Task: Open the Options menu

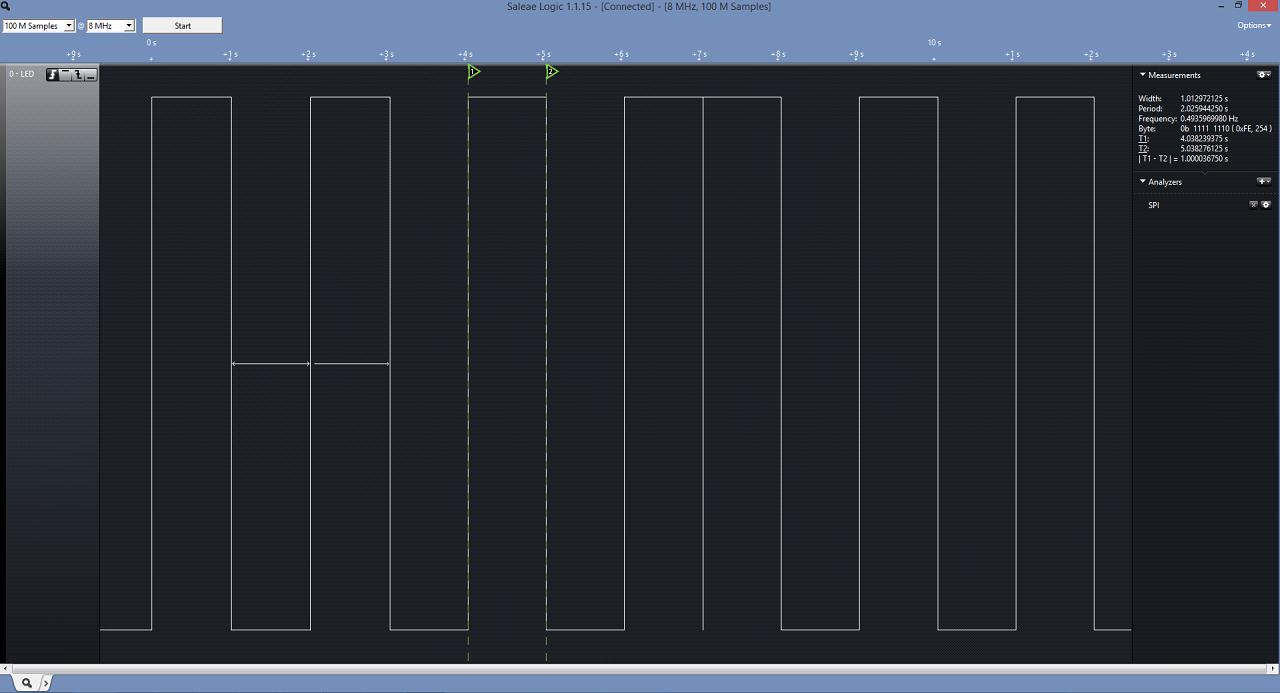Action: click(1254, 26)
